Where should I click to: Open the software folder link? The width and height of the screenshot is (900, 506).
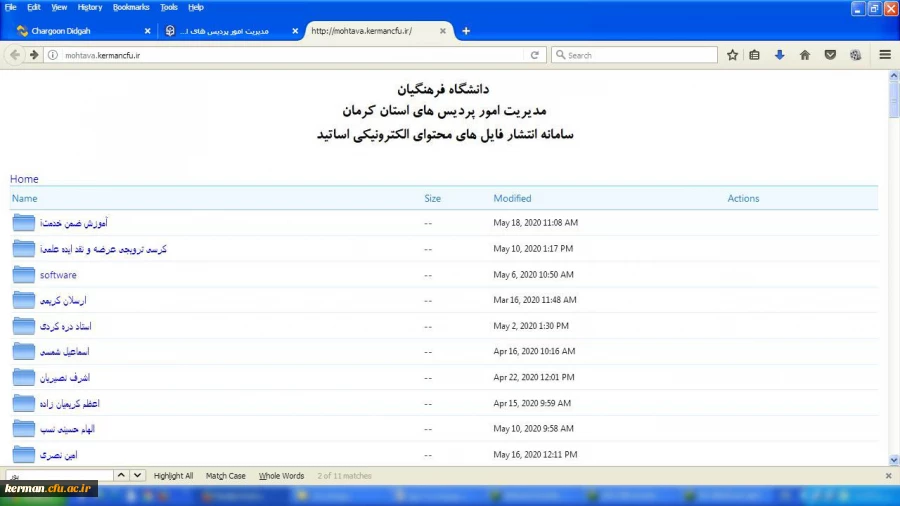click(x=58, y=275)
